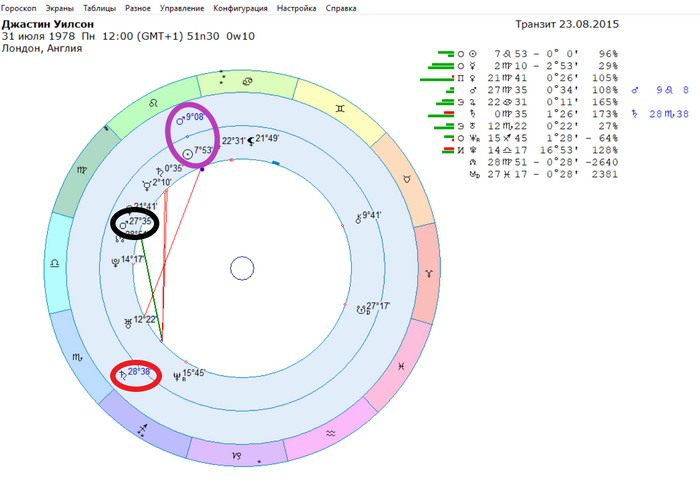The image size is (700, 486).
Task: Select the natal Saturn glyph at 0°35'
Action: point(160,171)
